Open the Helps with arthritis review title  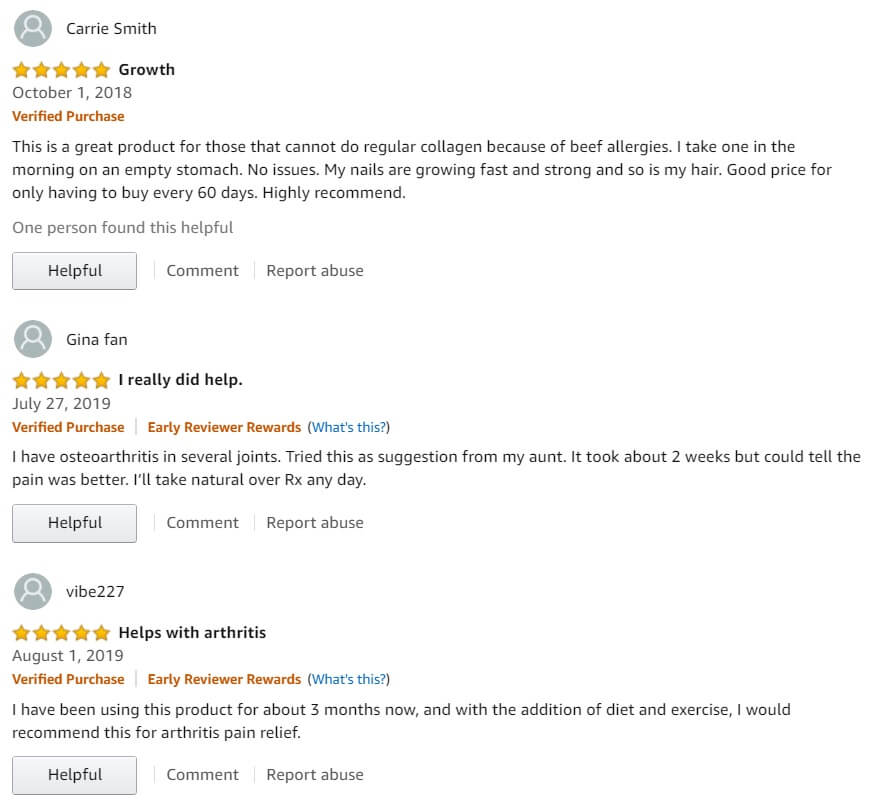coord(192,633)
